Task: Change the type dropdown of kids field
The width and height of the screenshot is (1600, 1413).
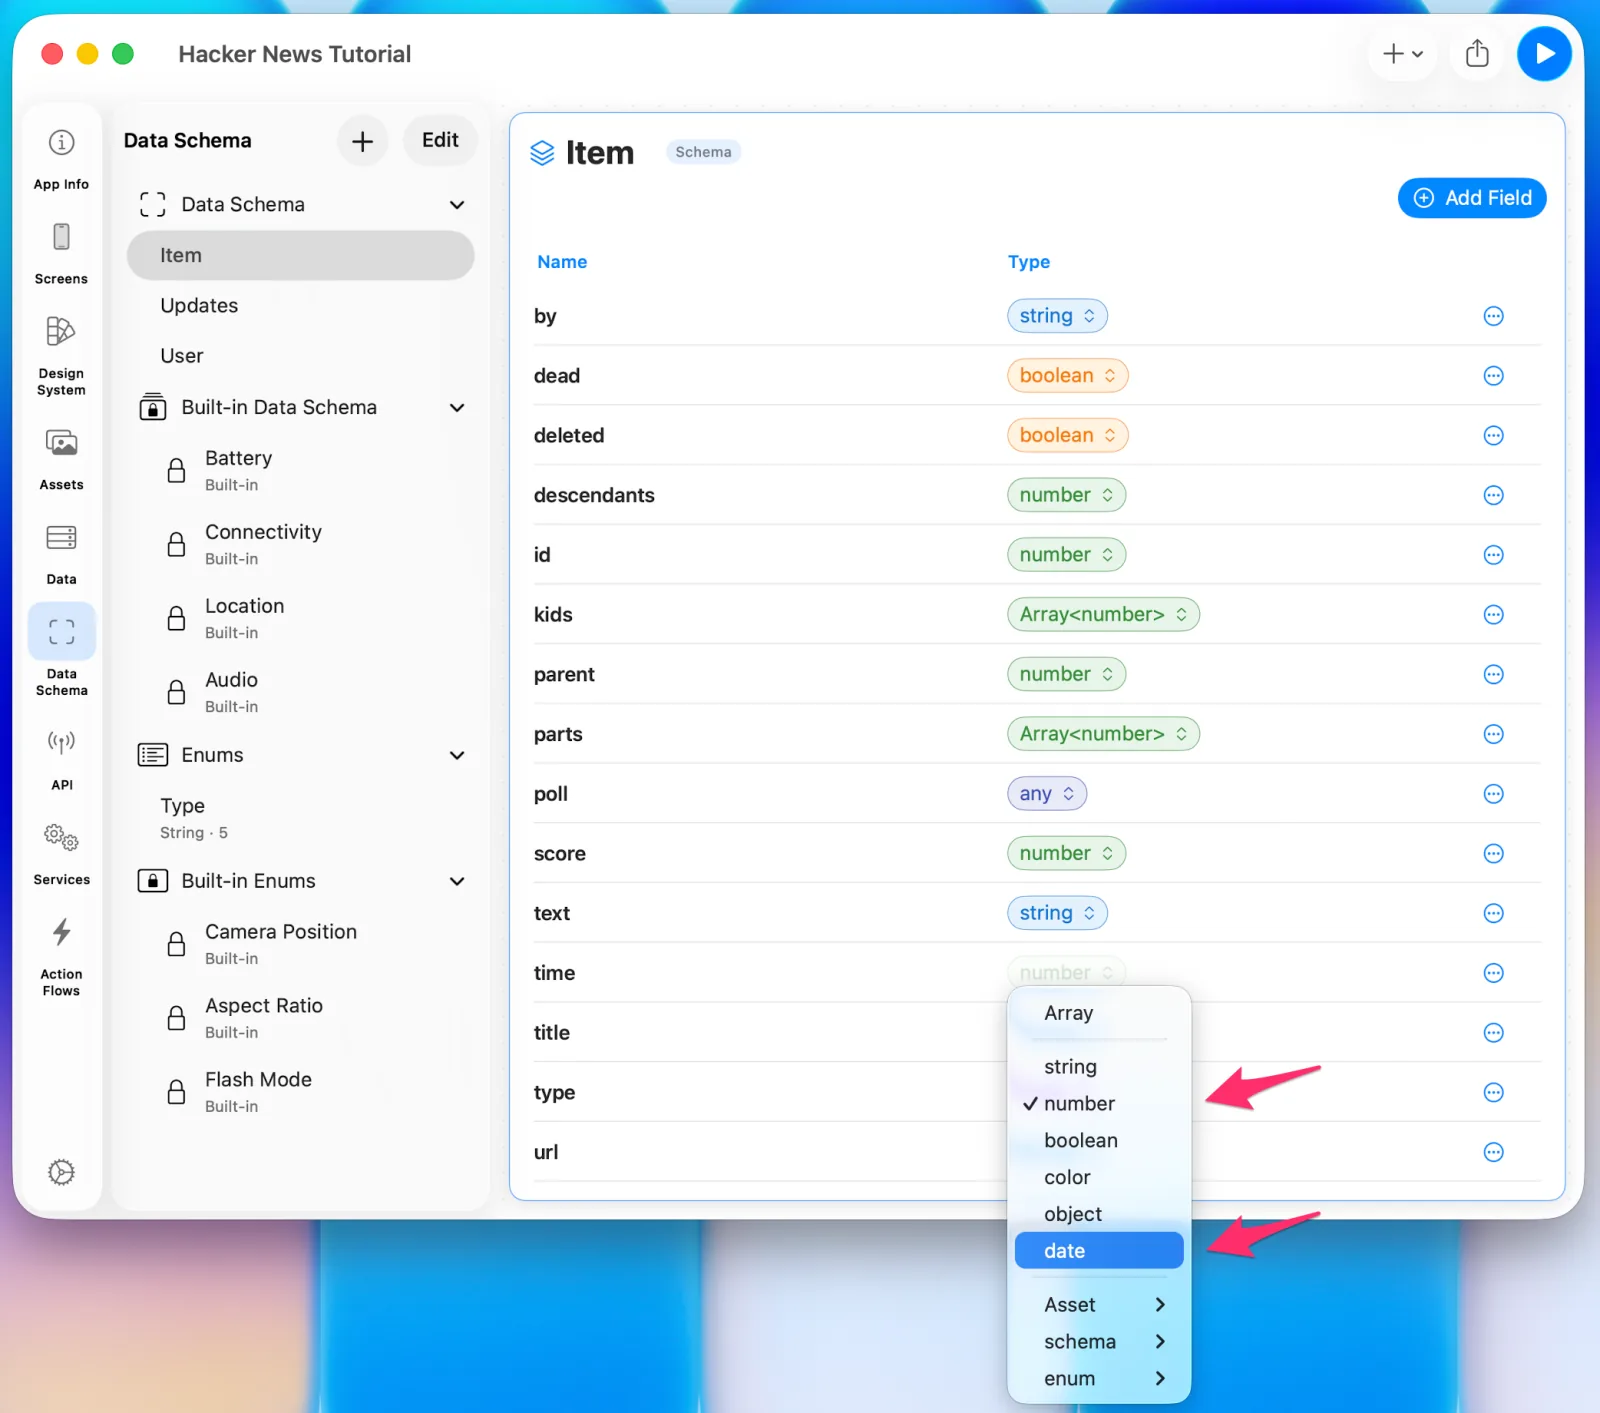Action: point(1103,614)
